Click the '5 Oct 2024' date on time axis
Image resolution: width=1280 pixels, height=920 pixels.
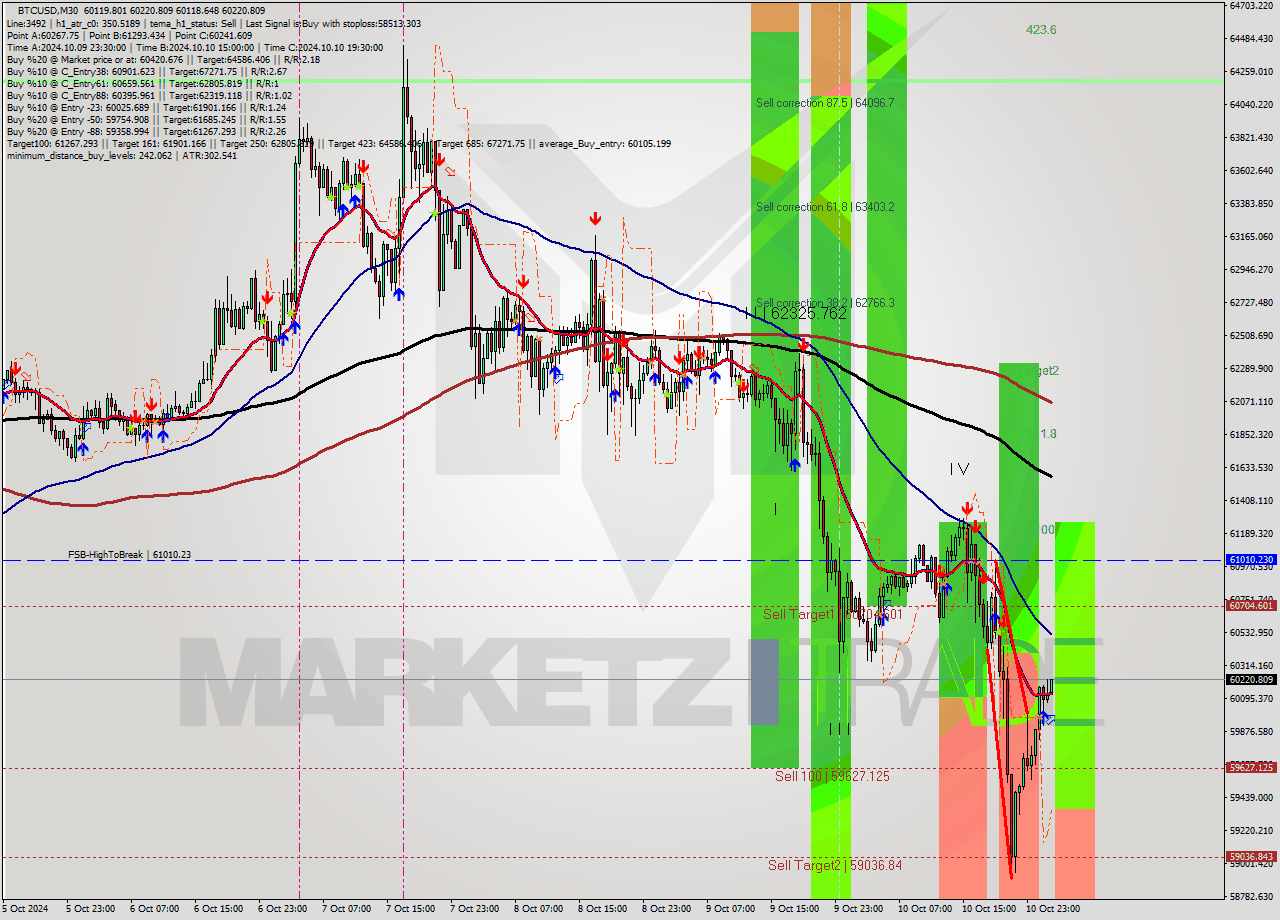click(x=25, y=909)
